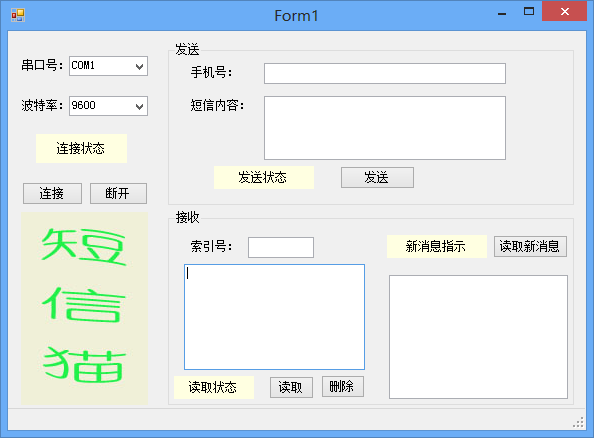This screenshot has height=438, width=594.
Task: Click the 发送状态 status label
Action: [264, 177]
